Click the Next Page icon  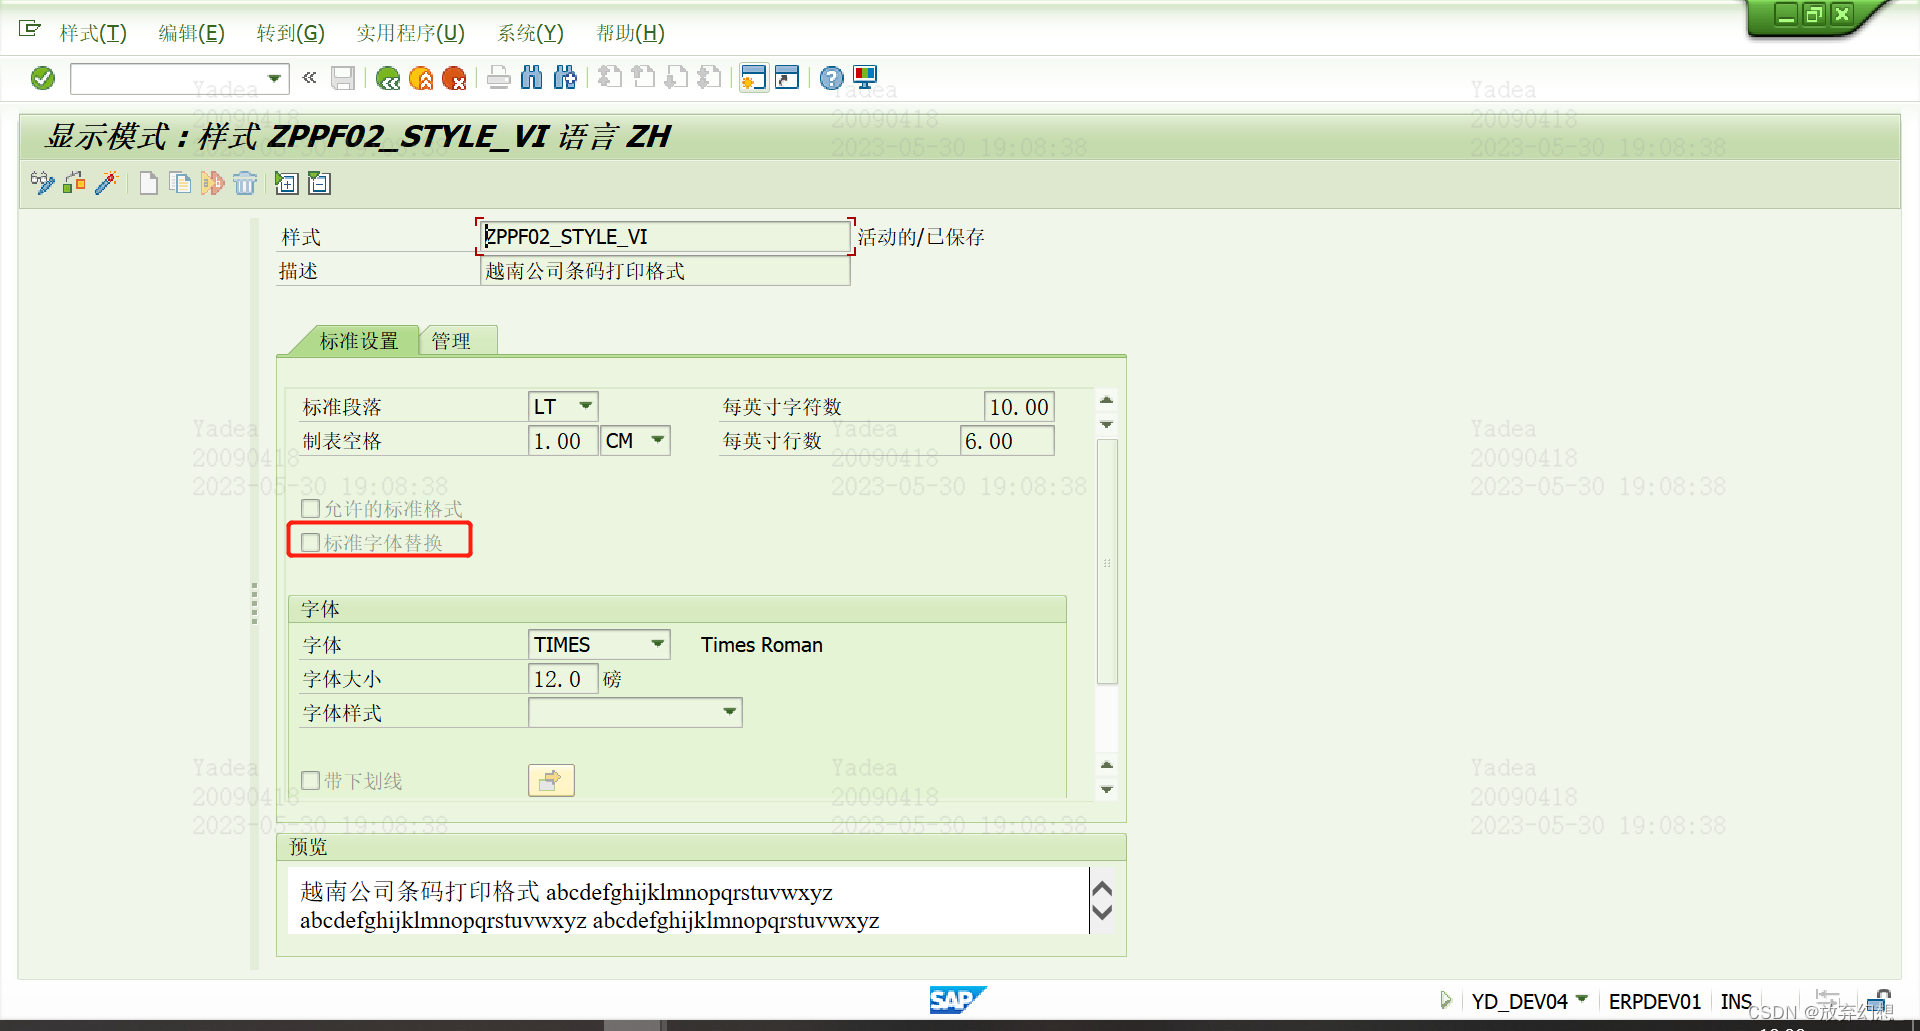click(x=676, y=78)
